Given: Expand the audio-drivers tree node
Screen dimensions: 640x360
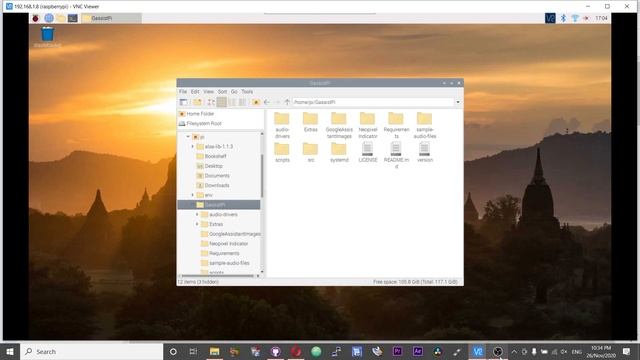Looking at the screenshot, I should pyautogui.click(x=197, y=215).
